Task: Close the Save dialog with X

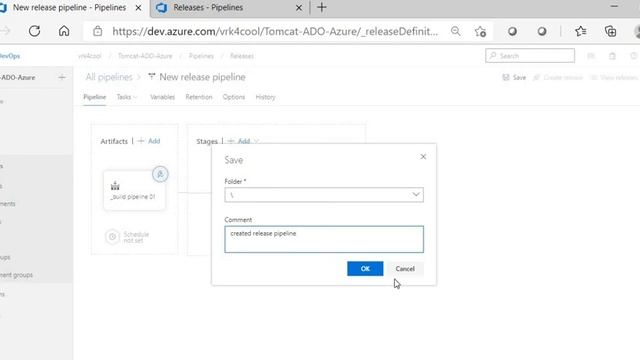Action: pos(423,157)
